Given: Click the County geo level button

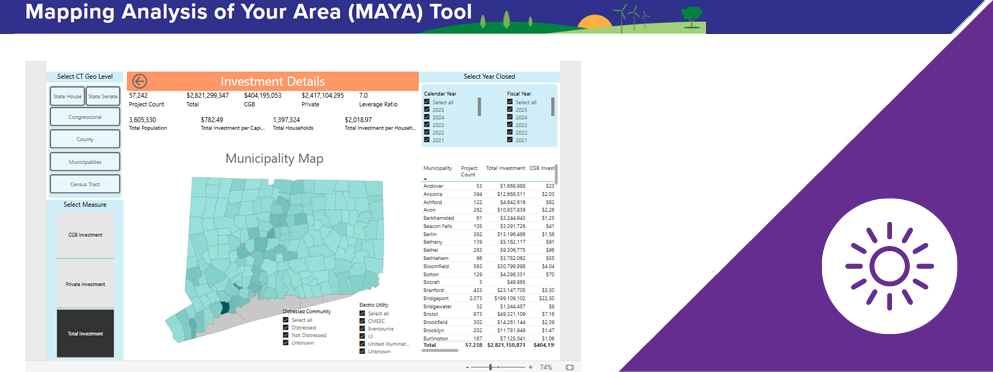Looking at the screenshot, I should 85,139.
